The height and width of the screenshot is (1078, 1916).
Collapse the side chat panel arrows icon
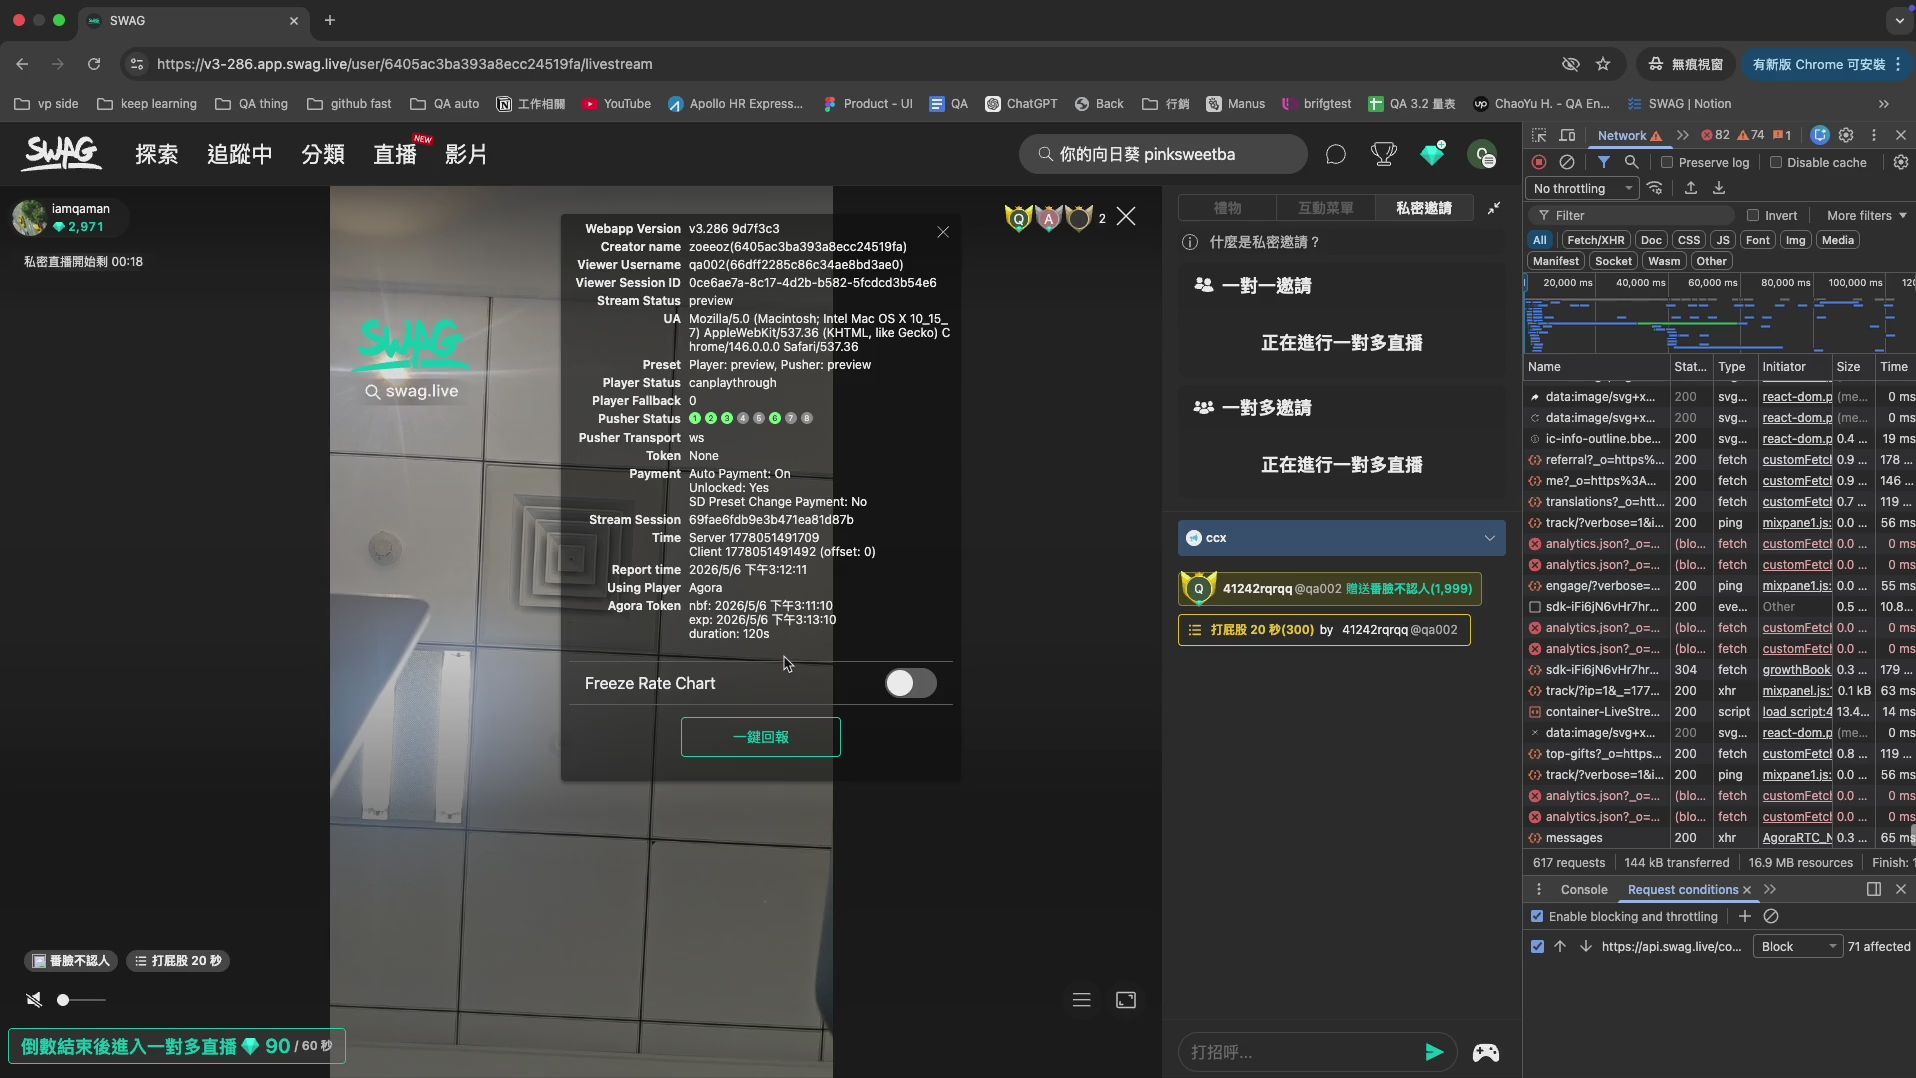click(1494, 208)
